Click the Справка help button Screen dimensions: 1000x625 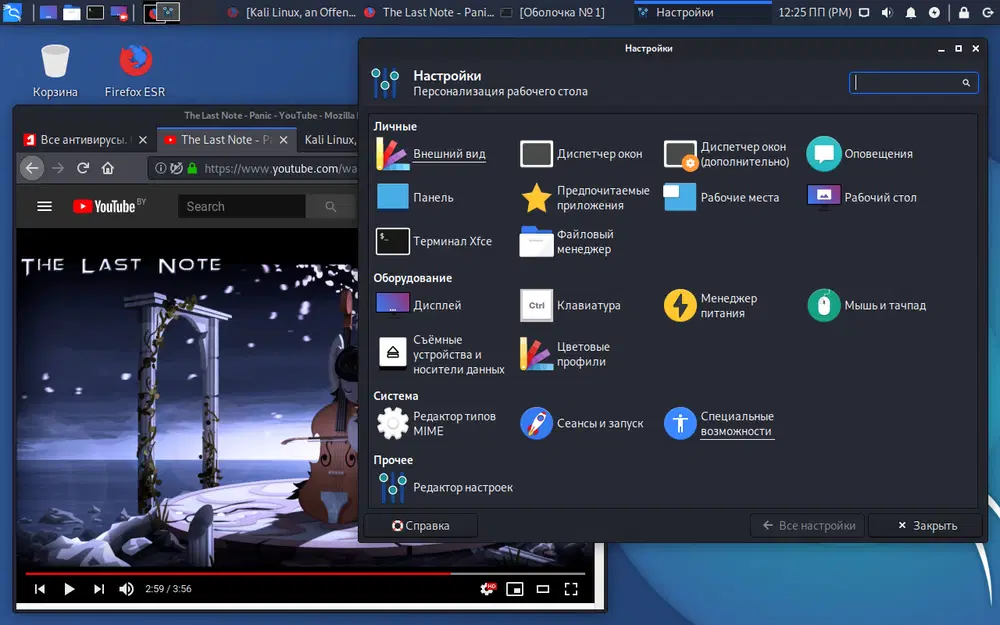pyautogui.click(x=421, y=525)
